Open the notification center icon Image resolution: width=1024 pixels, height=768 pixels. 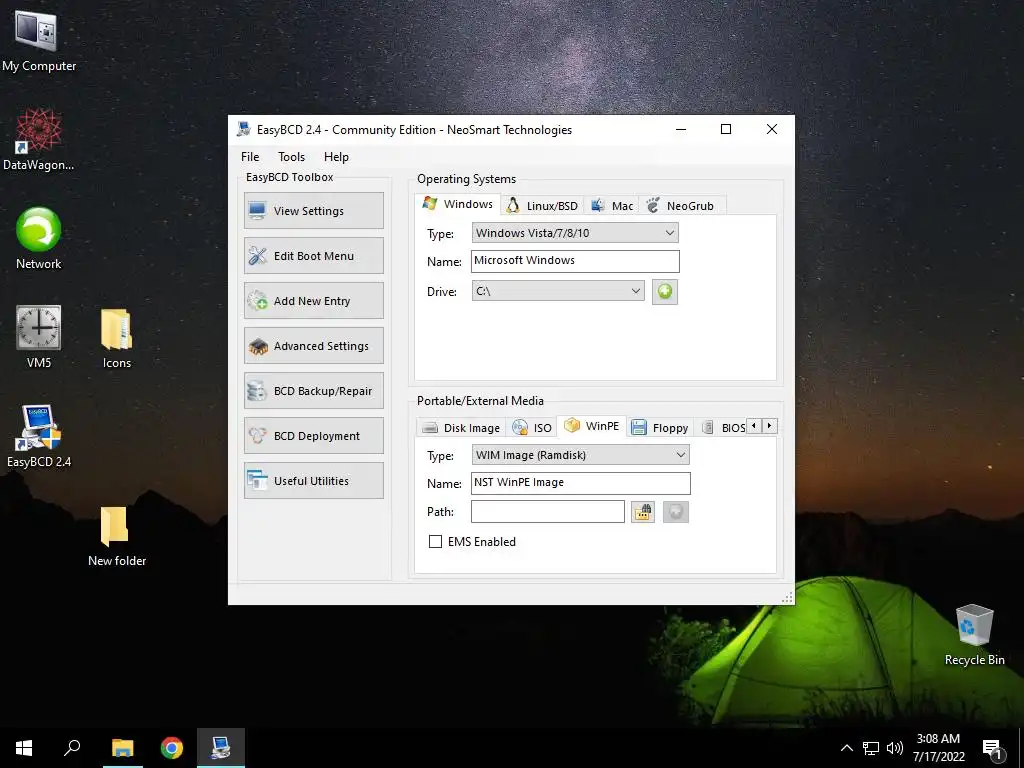992,748
